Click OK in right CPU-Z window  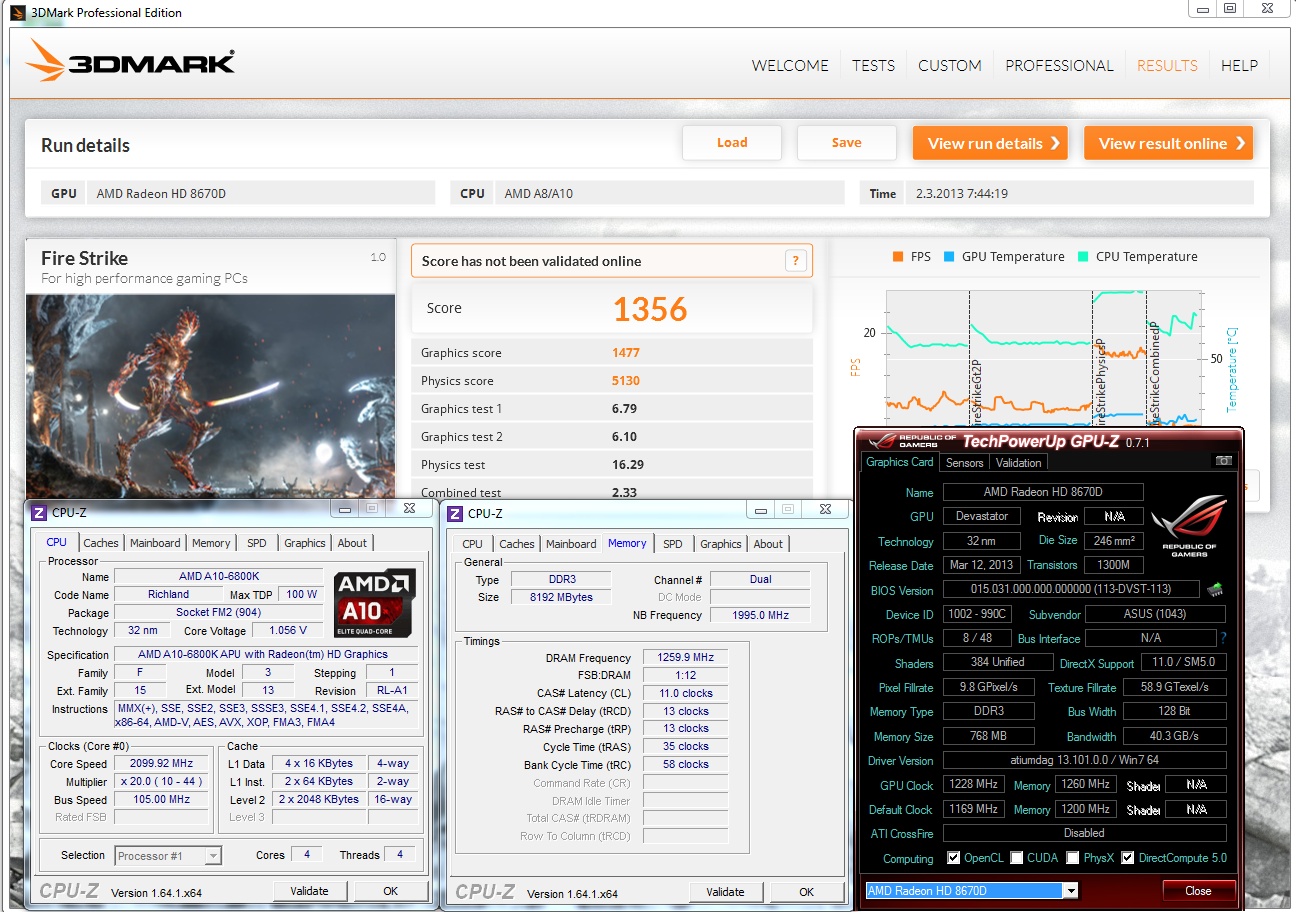click(x=806, y=892)
